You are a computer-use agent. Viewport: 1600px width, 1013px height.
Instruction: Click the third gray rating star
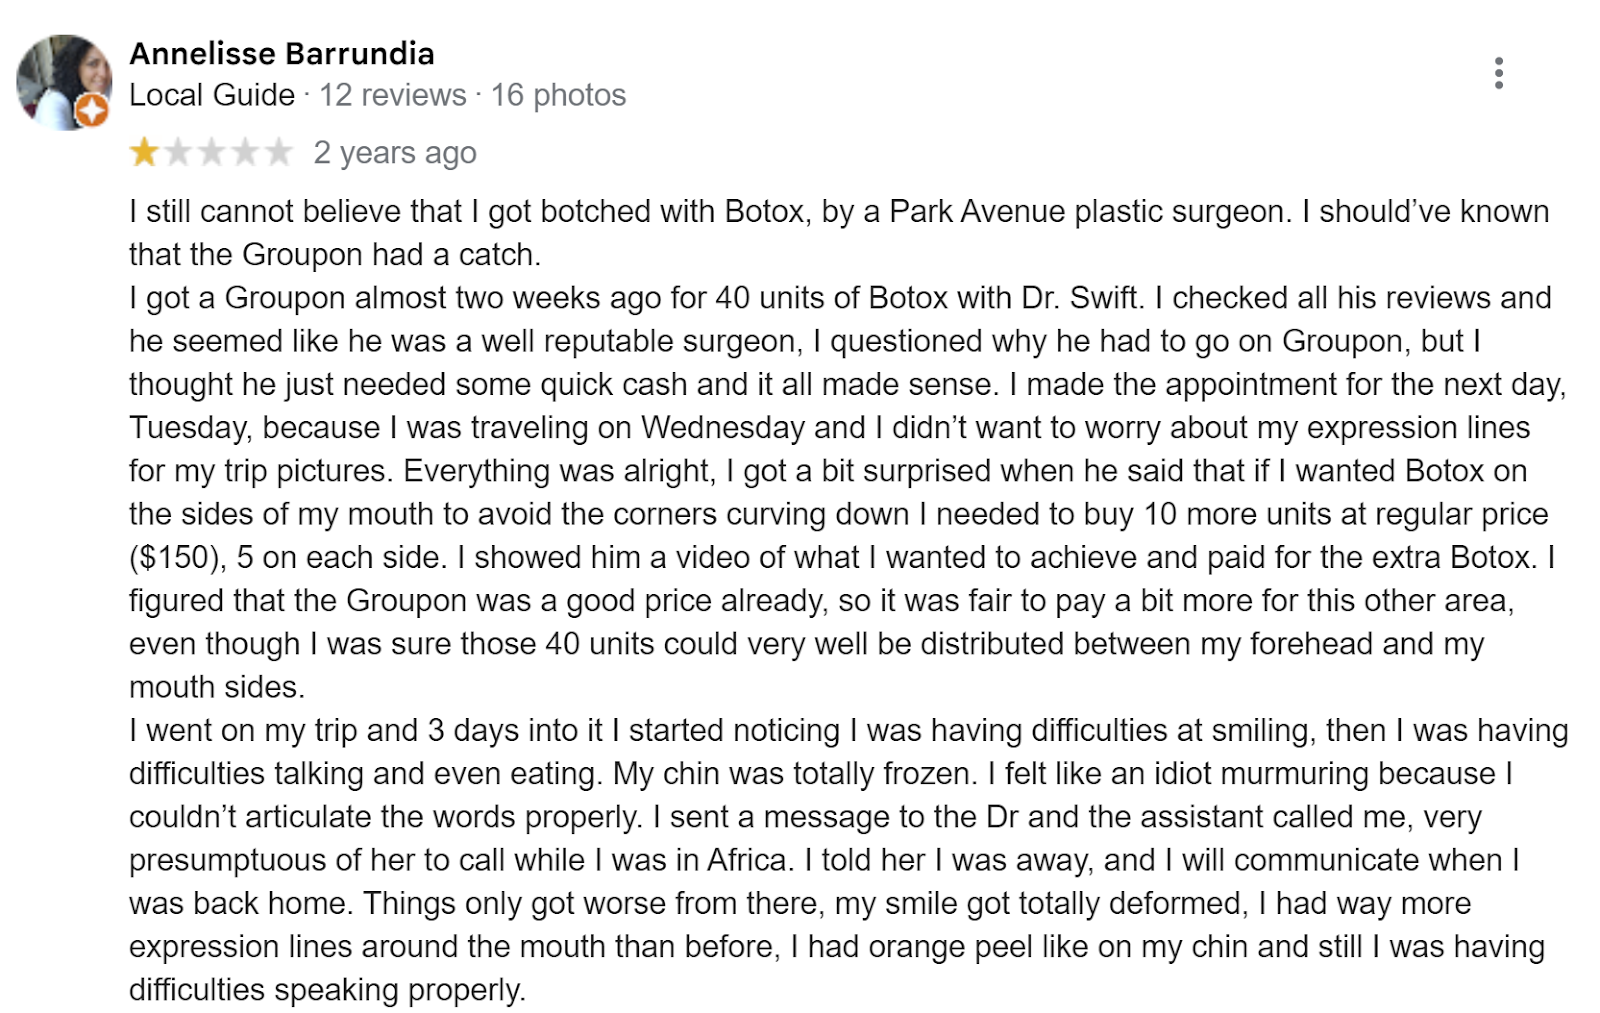211,152
